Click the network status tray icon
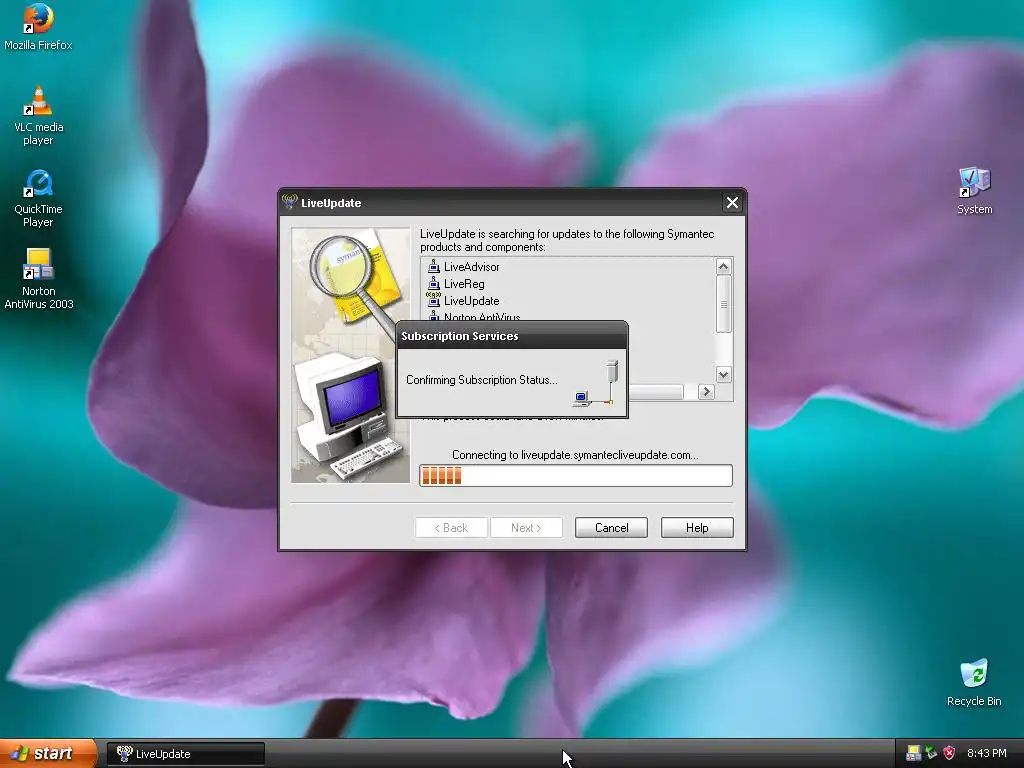Viewport: 1024px width, 768px height. (x=931, y=753)
